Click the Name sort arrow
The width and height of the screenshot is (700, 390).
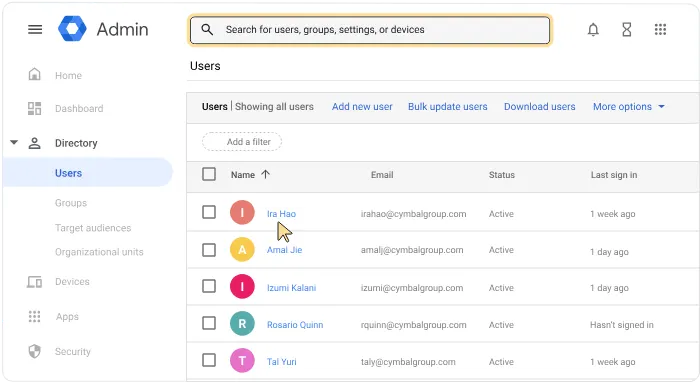tap(266, 174)
